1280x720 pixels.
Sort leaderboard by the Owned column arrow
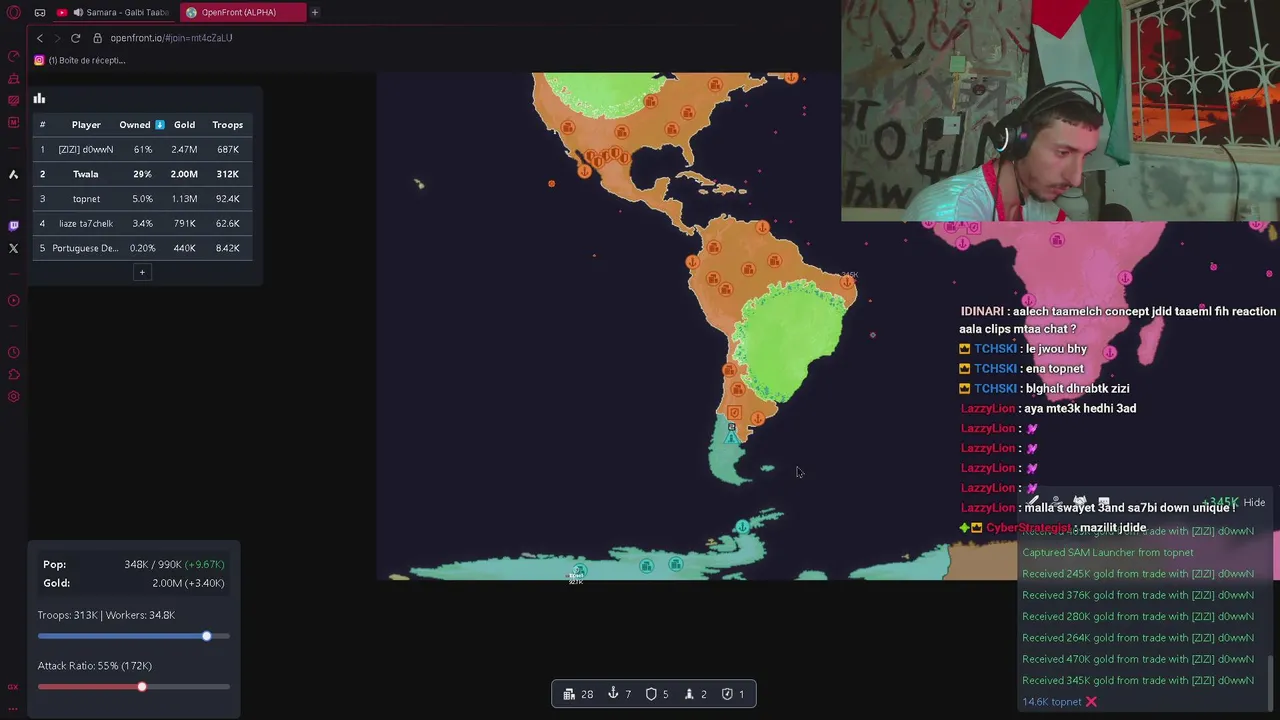pyautogui.click(x=159, y=125)
